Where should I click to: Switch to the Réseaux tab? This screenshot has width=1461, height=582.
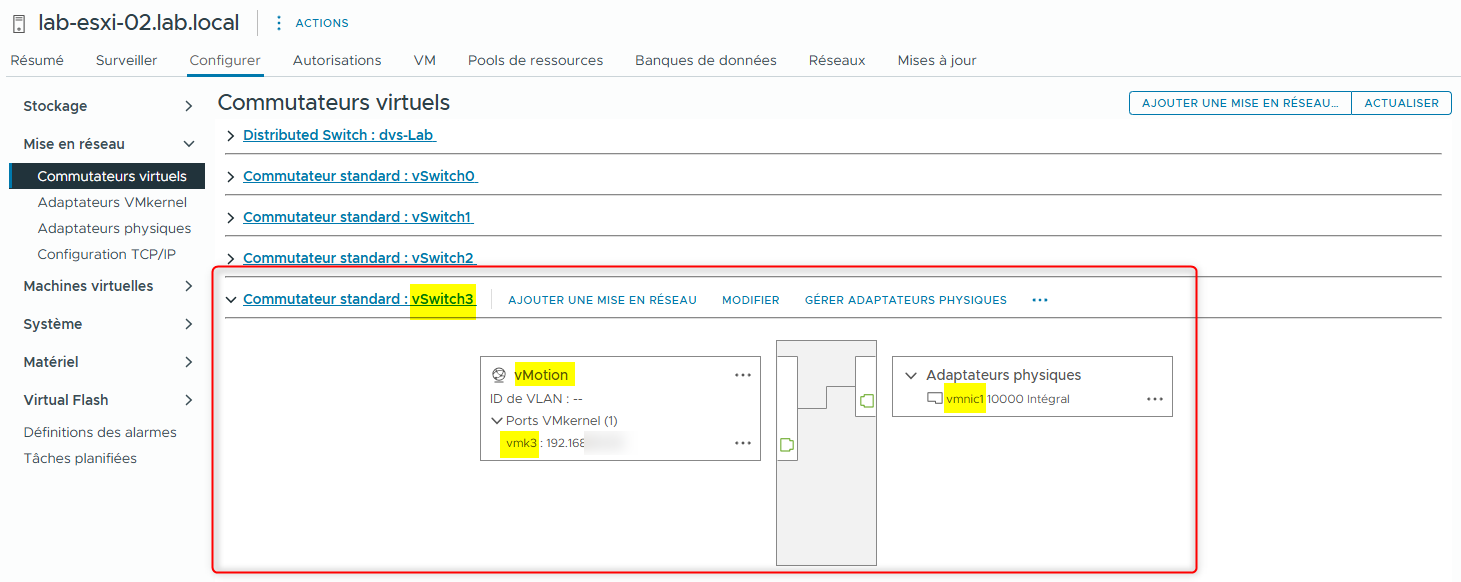tap(836, 60)
